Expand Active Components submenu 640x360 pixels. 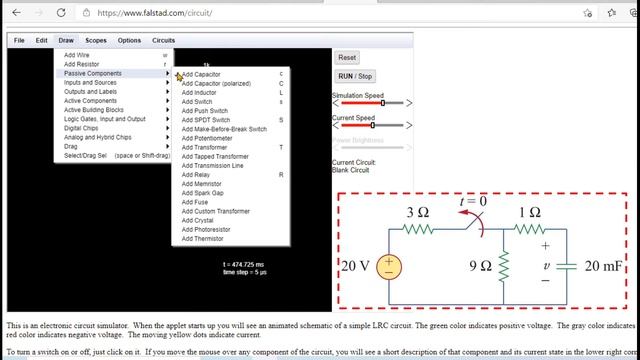(114, 101)
